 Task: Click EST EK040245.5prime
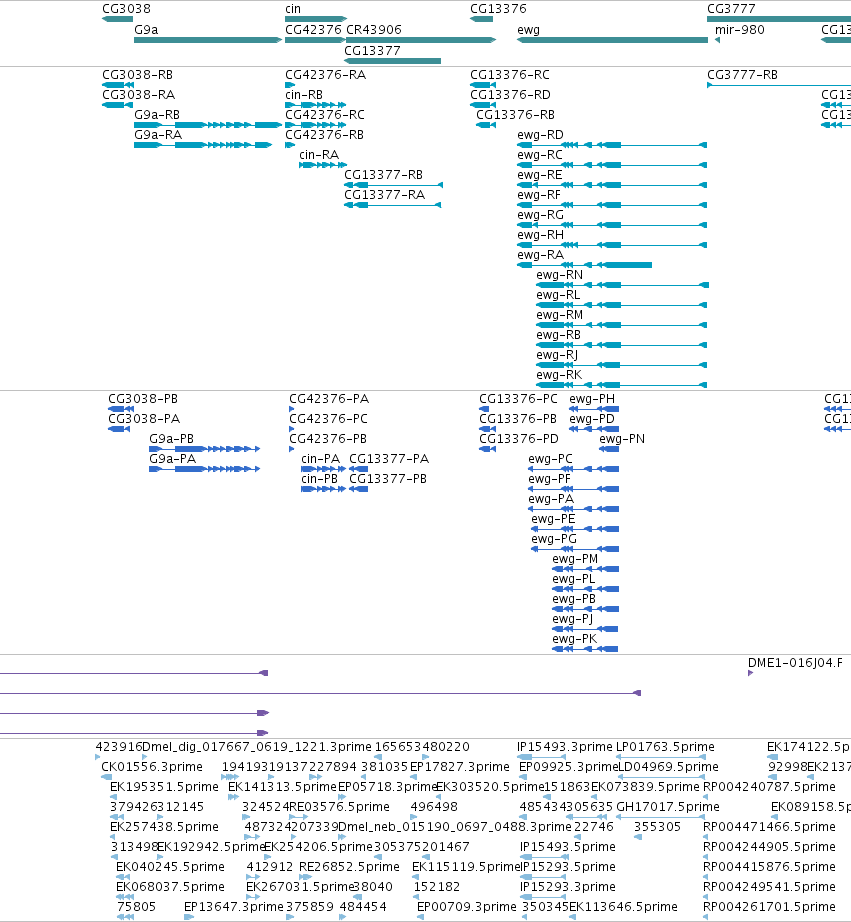point(170,867)
